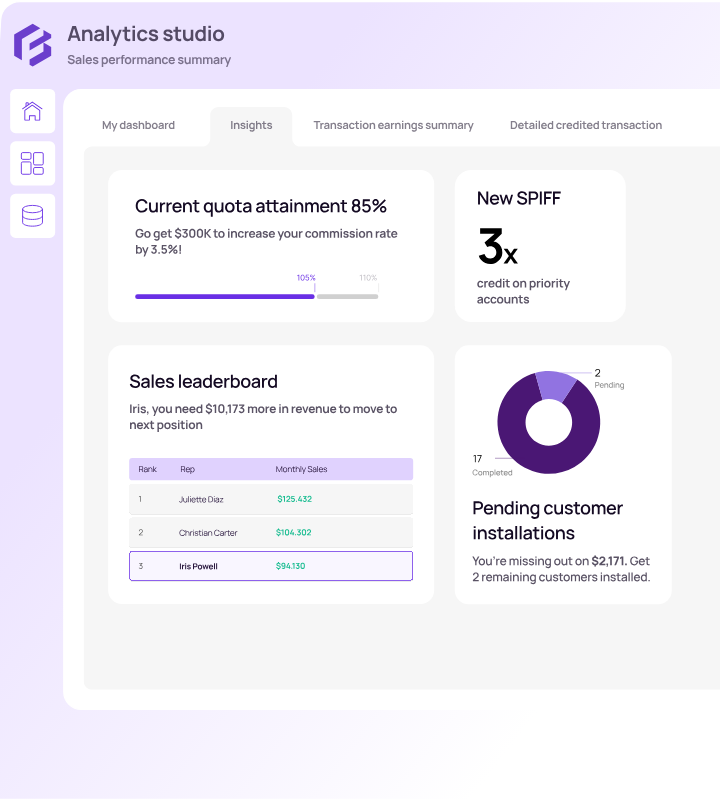
Task: Click the $104.302 sales value
Action: point(293,532)
